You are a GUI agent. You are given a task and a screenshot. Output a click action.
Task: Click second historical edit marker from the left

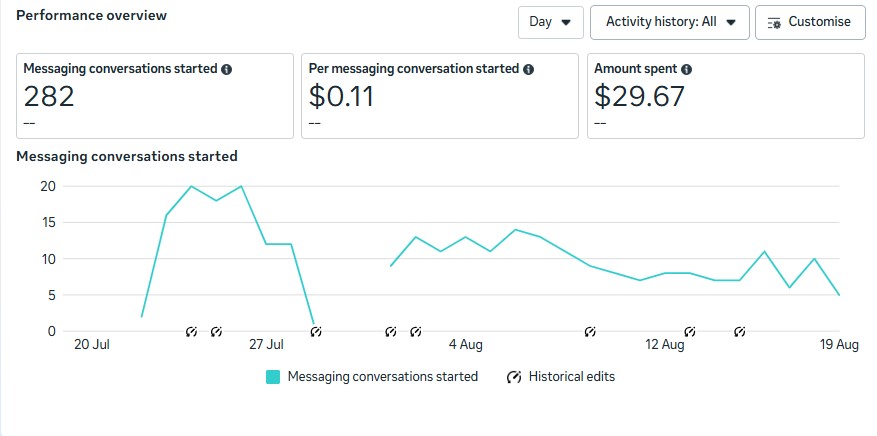pos(216,331)
